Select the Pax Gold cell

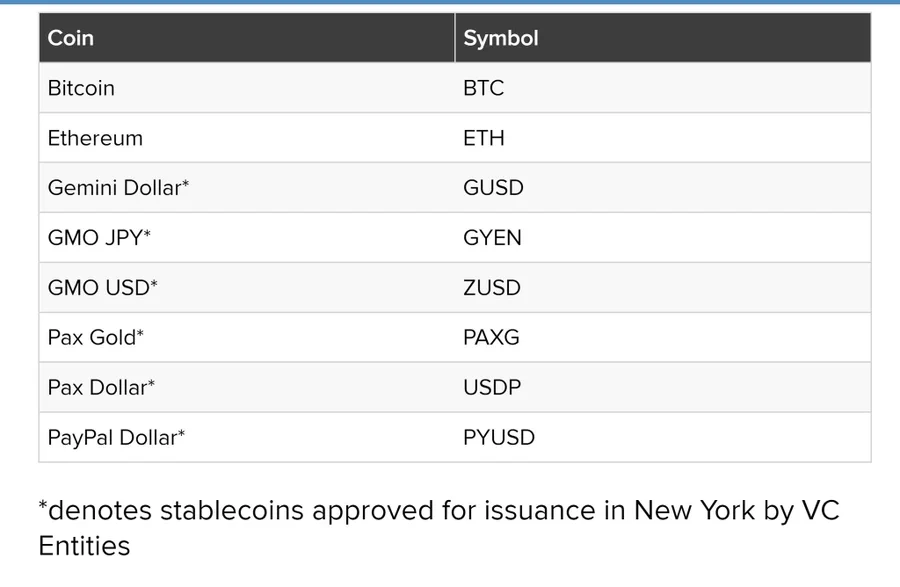tap(247, 337)
